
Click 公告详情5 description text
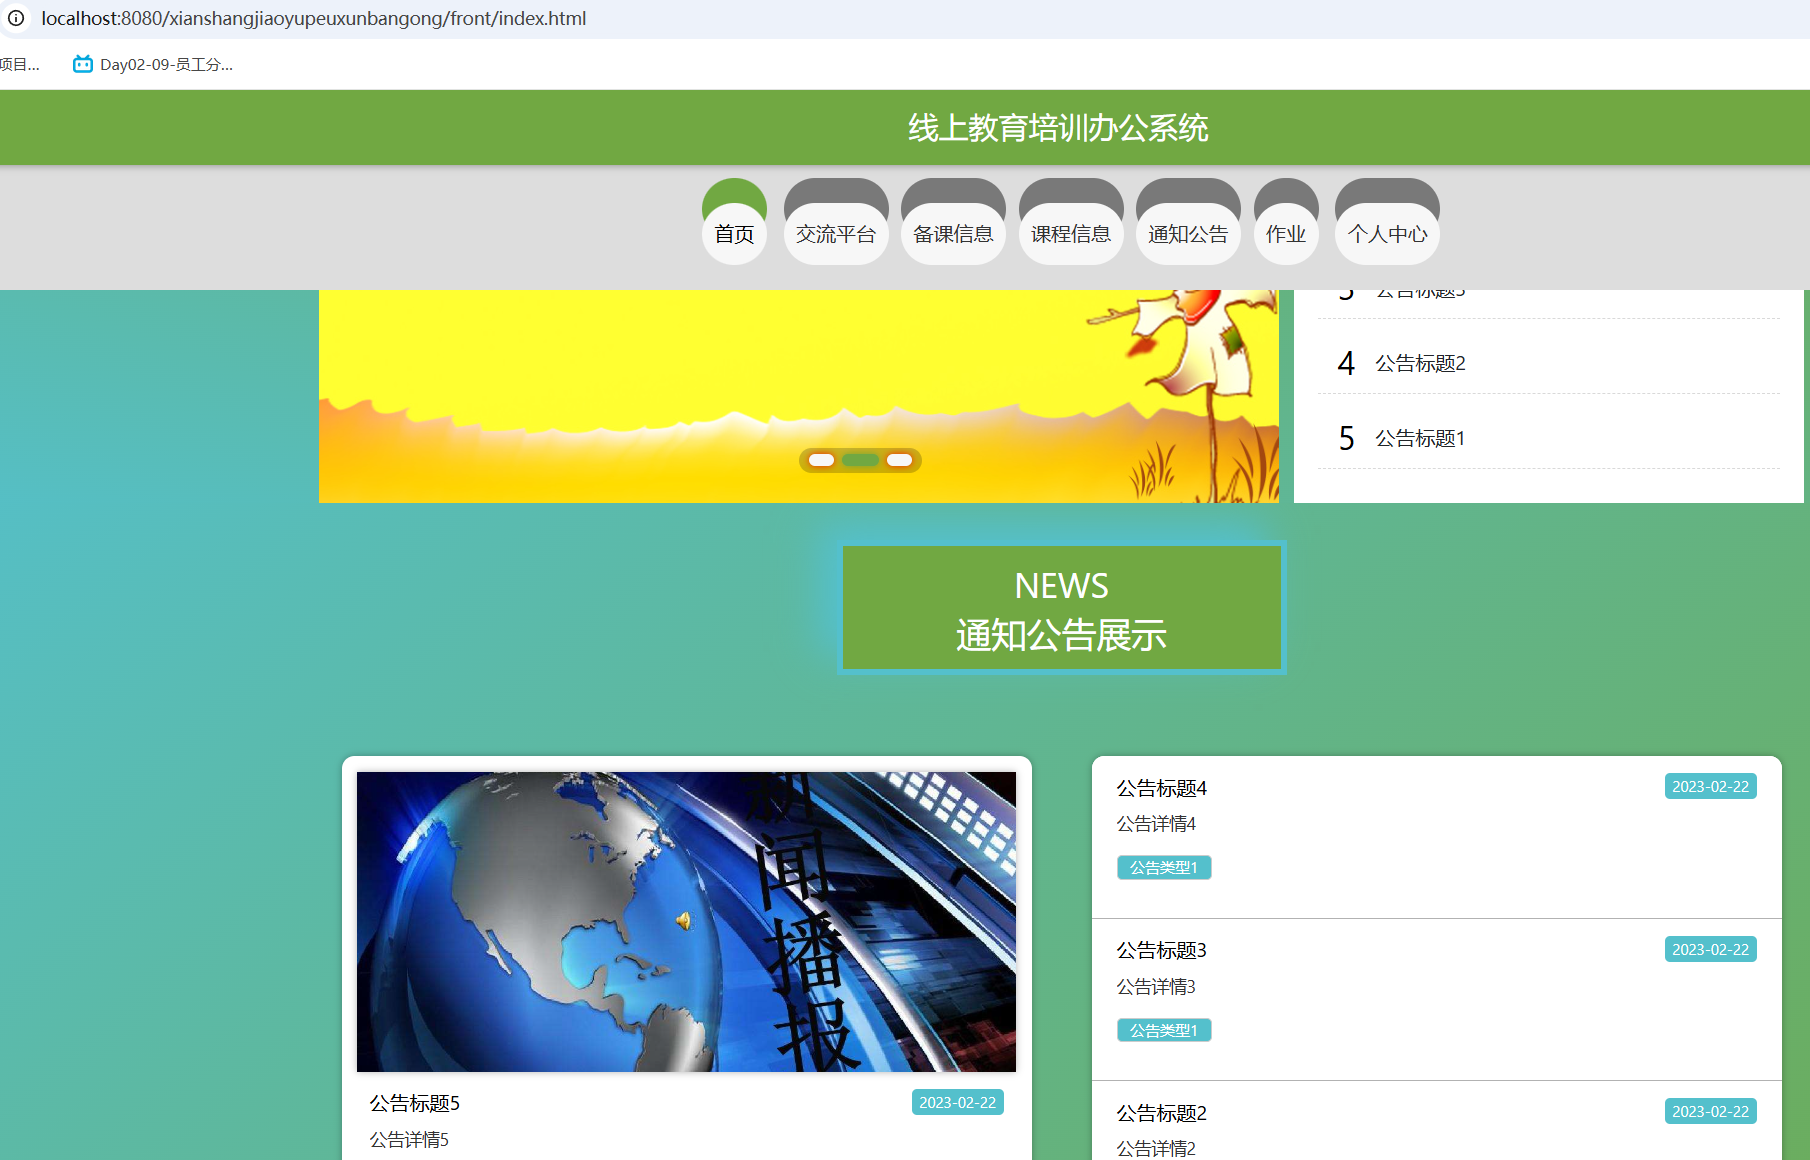click(409, 1139)
